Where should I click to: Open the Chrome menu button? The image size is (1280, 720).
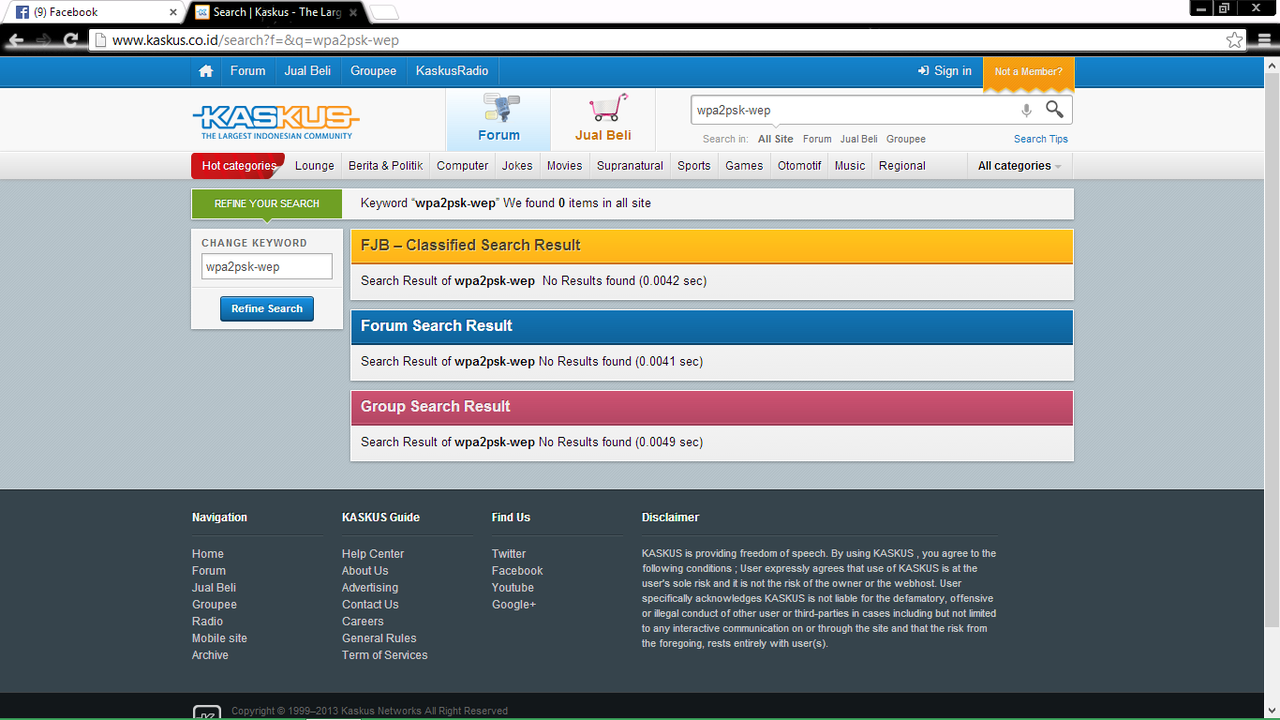[1264, 40]
